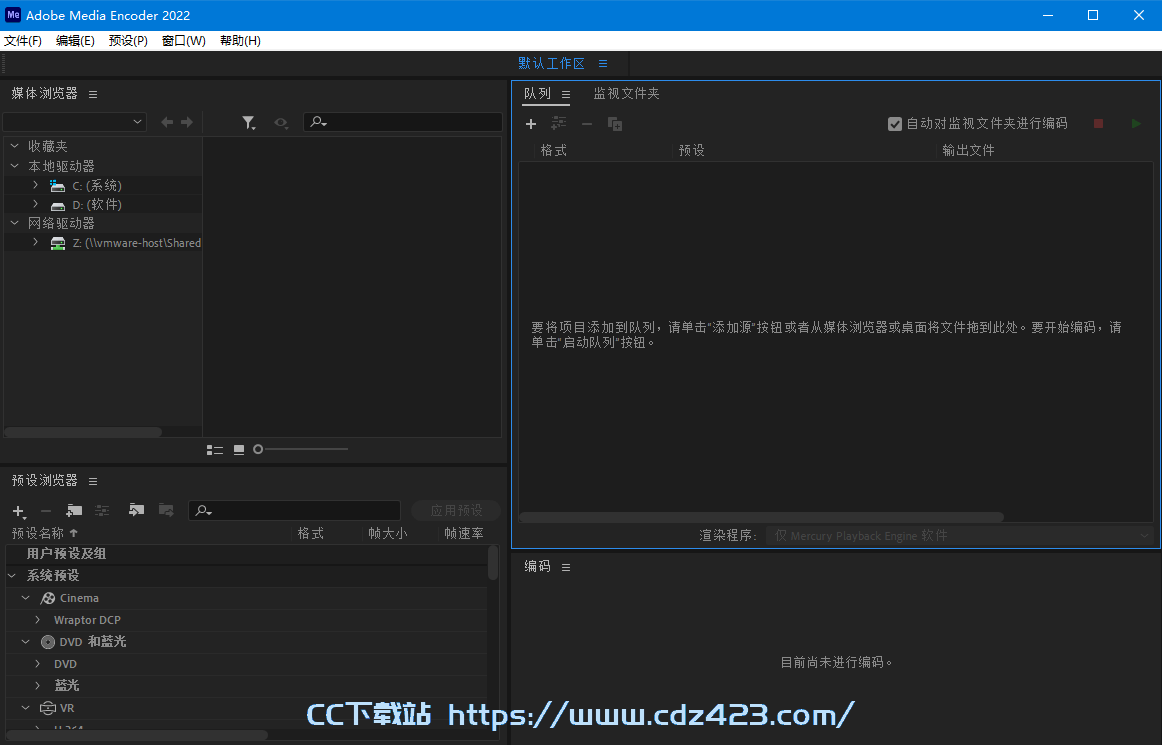
Task: Open the Encoding panel menu icon
Action: pos(565,567)
